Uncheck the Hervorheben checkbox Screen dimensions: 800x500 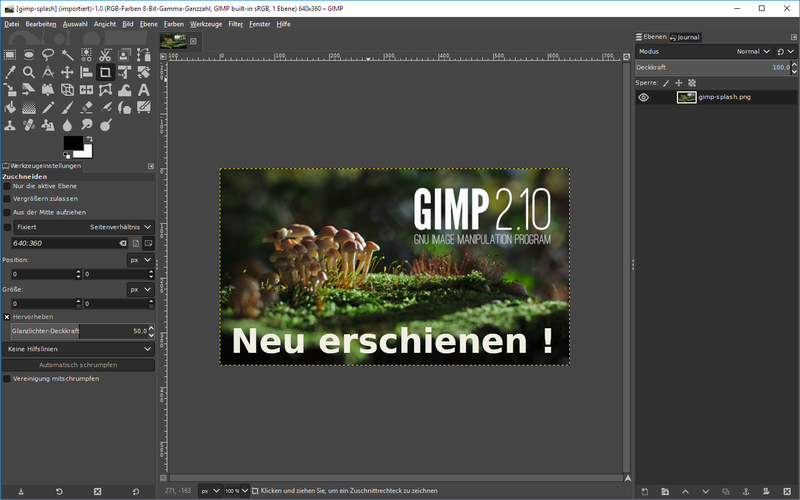pyautogui.click(x=7, y=317)
